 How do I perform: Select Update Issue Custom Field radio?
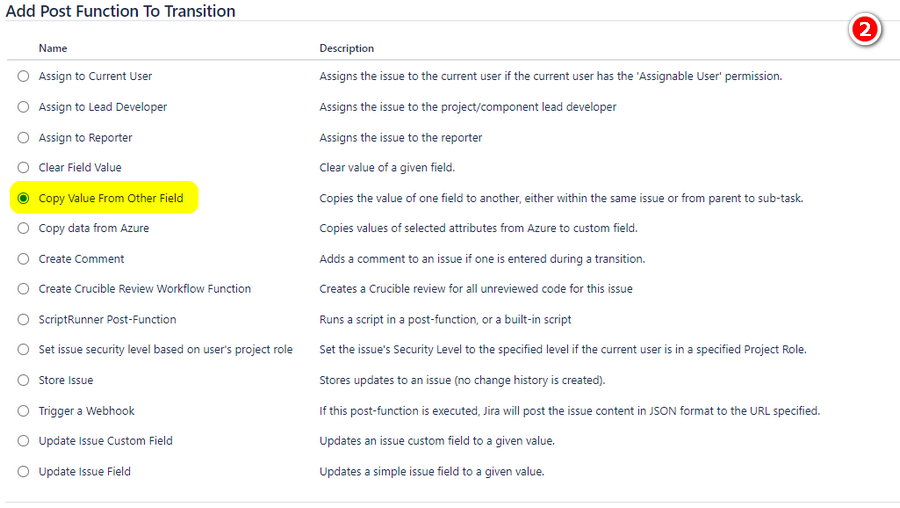pyautogui.click(x=23, y=441)
